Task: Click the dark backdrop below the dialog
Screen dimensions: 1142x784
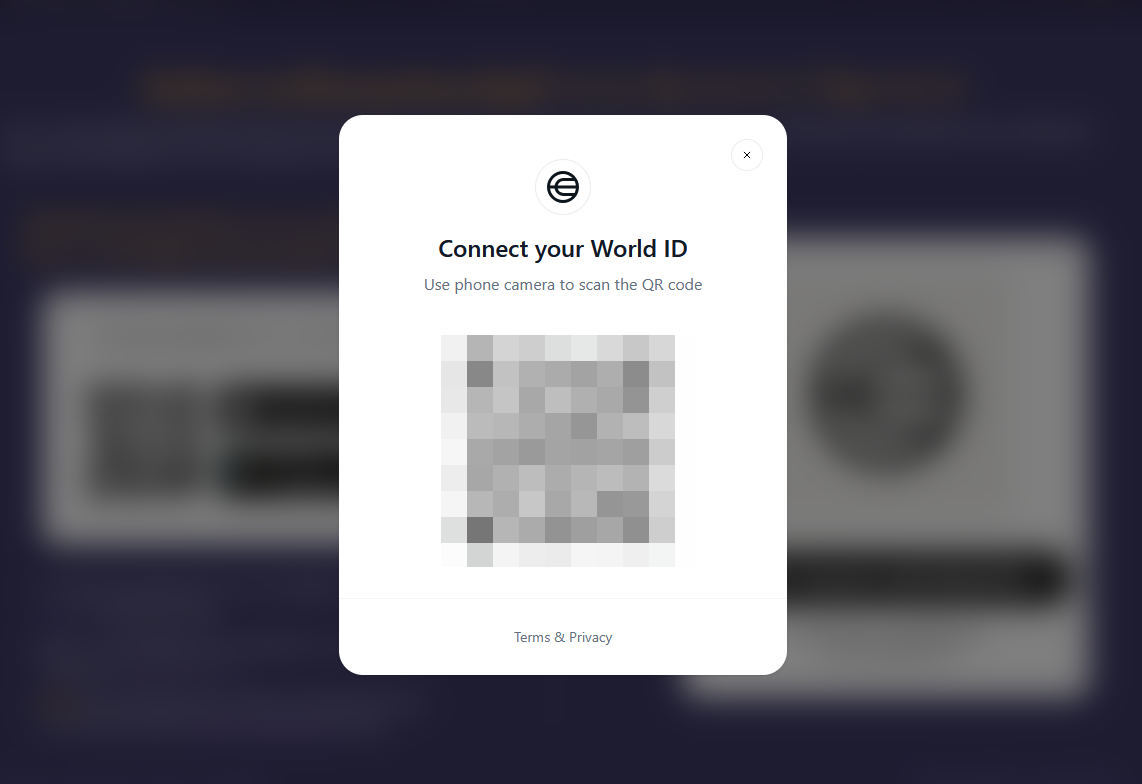Action: pyautogui.click(x=563, y=729)
